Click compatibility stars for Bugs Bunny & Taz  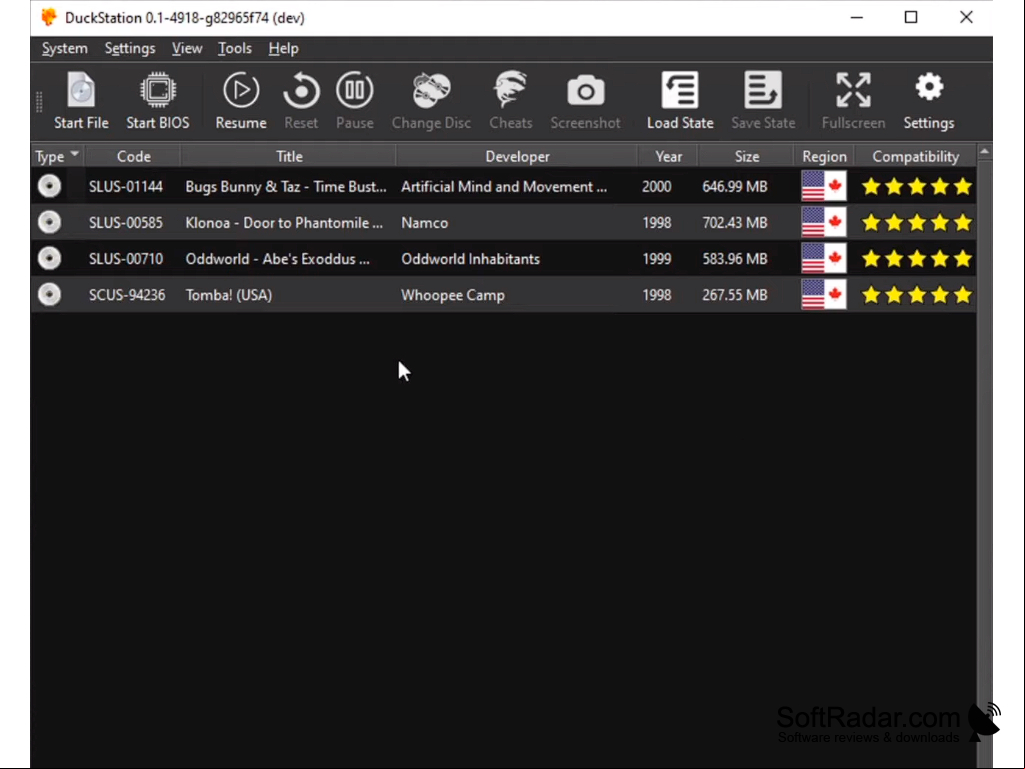click(x=916, y=187)
